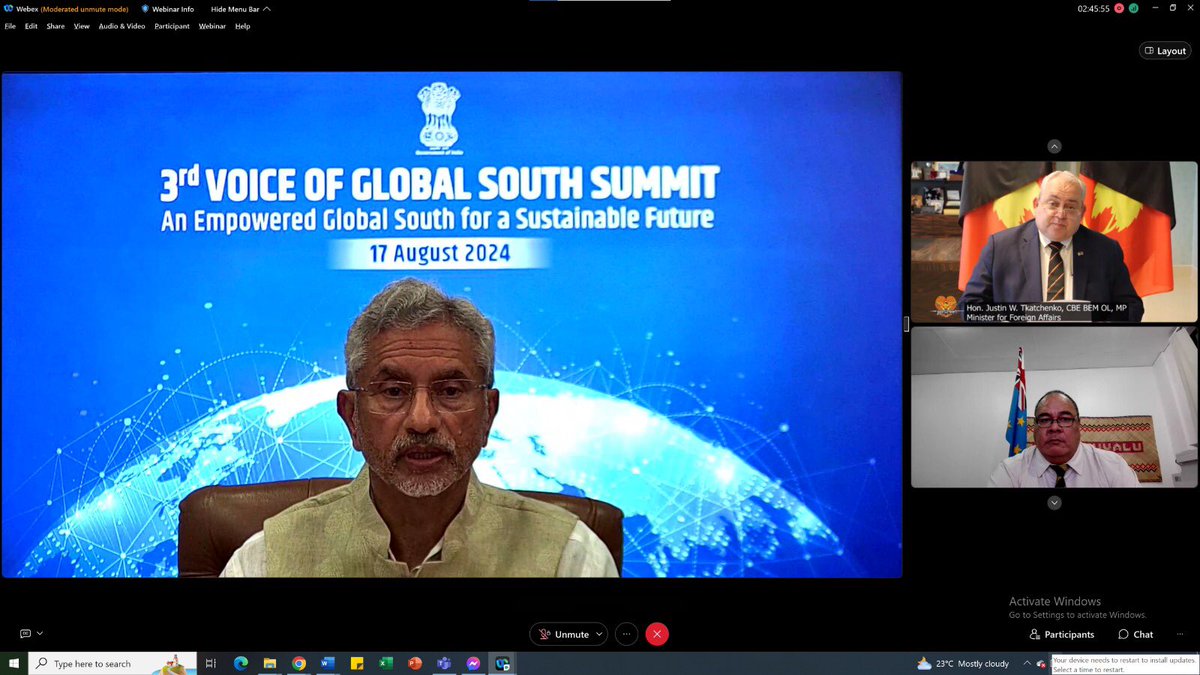This screenshot has height=675, width=1200.
Task: Click the panel divider handle beside the main video
Action: pos(906,324)
